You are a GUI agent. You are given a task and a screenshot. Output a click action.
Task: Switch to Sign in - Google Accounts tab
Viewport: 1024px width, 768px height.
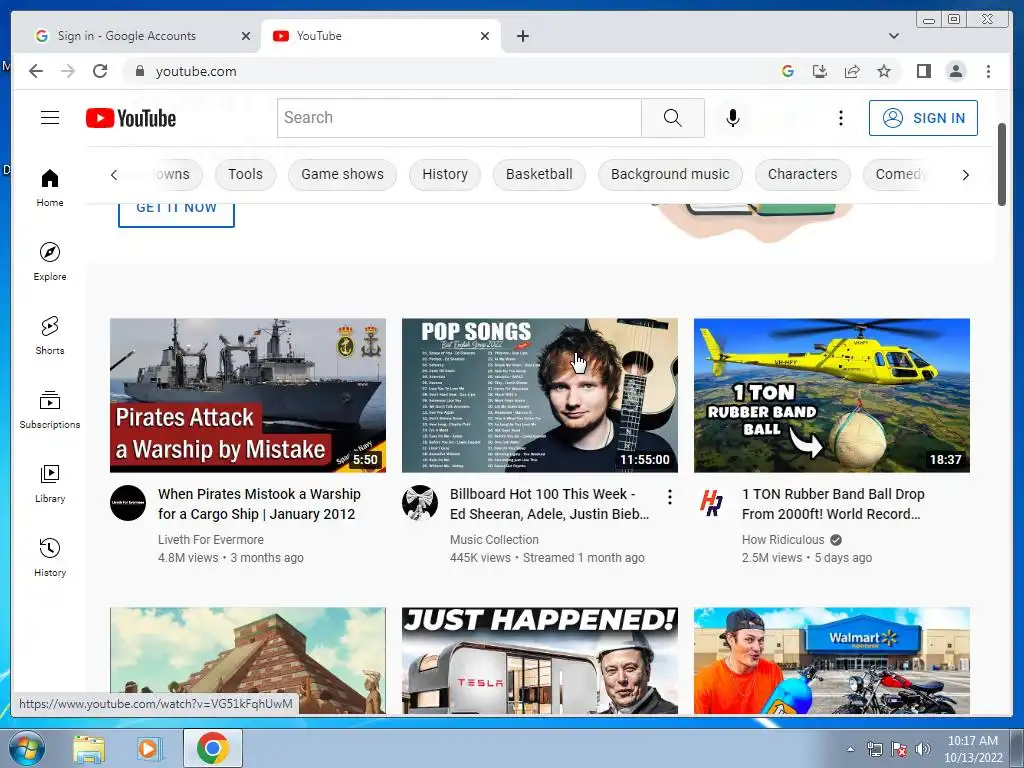tap(127, 36)
